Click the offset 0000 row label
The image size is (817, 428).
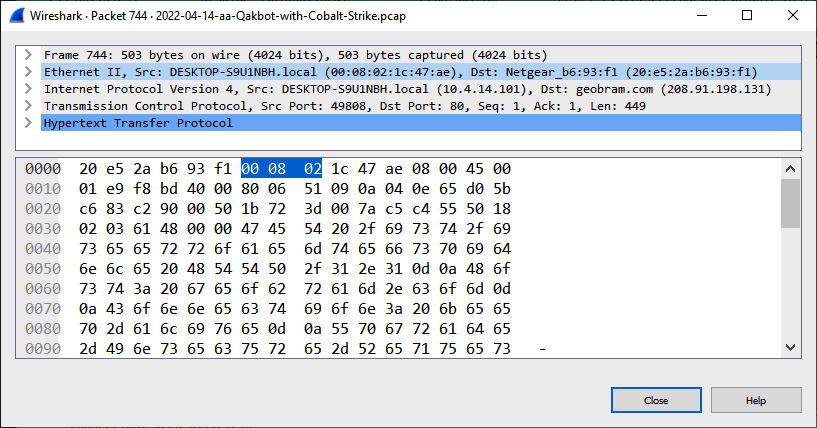point(43,169)
